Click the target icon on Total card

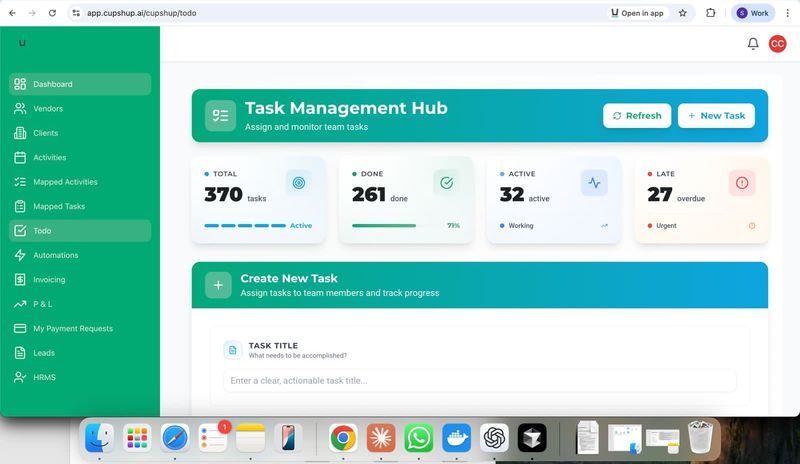click(x=299, y=183)
